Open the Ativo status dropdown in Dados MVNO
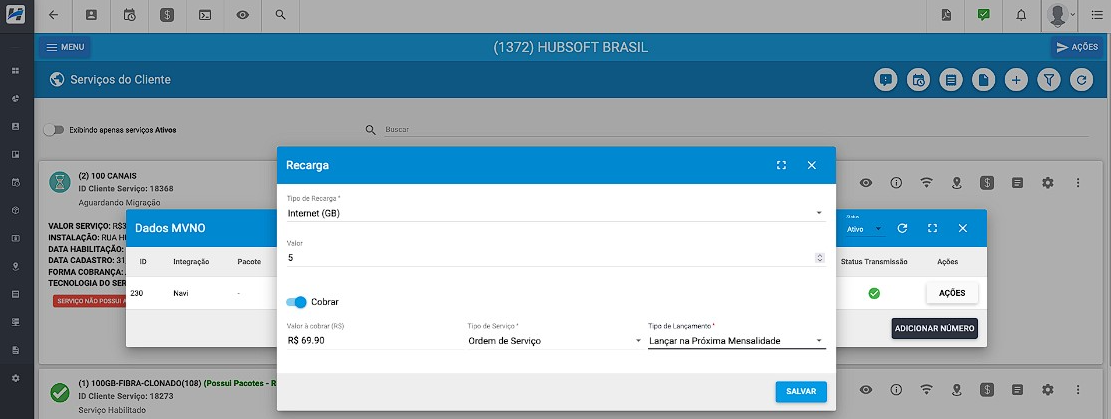This screenshot has height=419, width=1111. tap(865, 229)
